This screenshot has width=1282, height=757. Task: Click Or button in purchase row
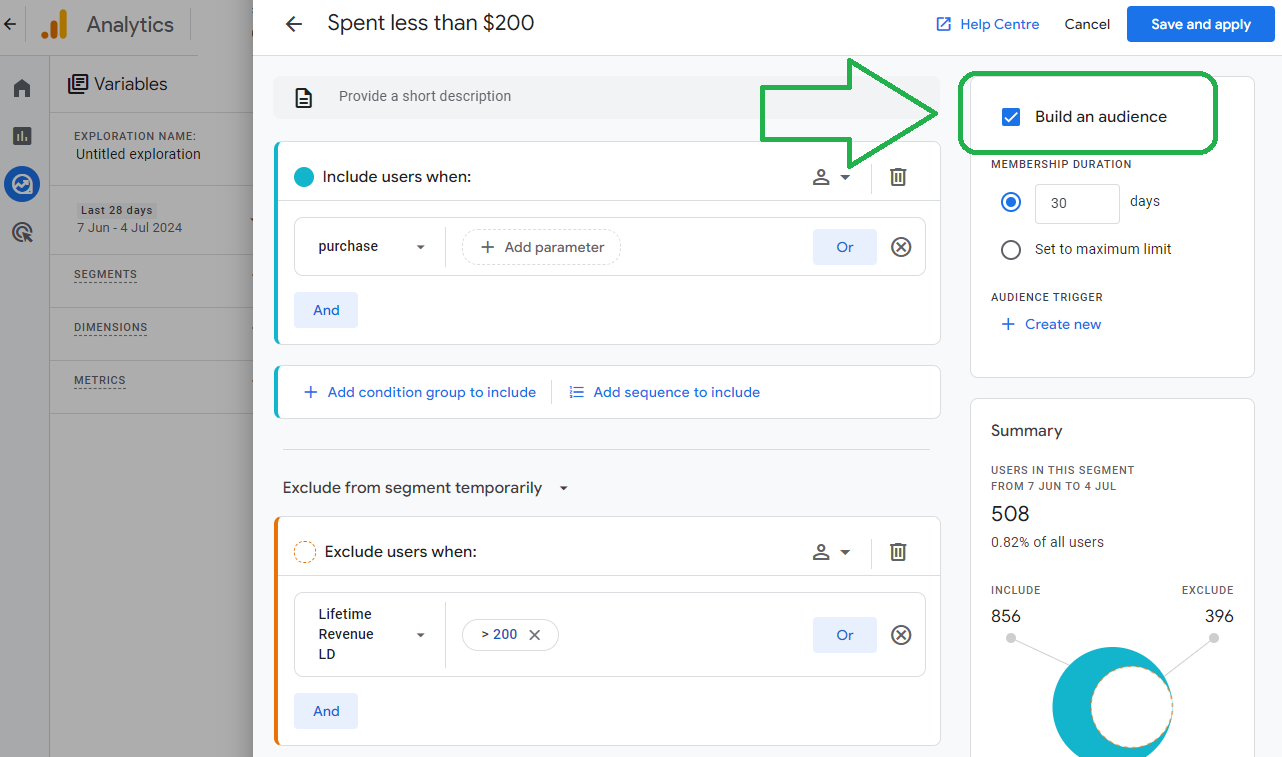point(845,247)
